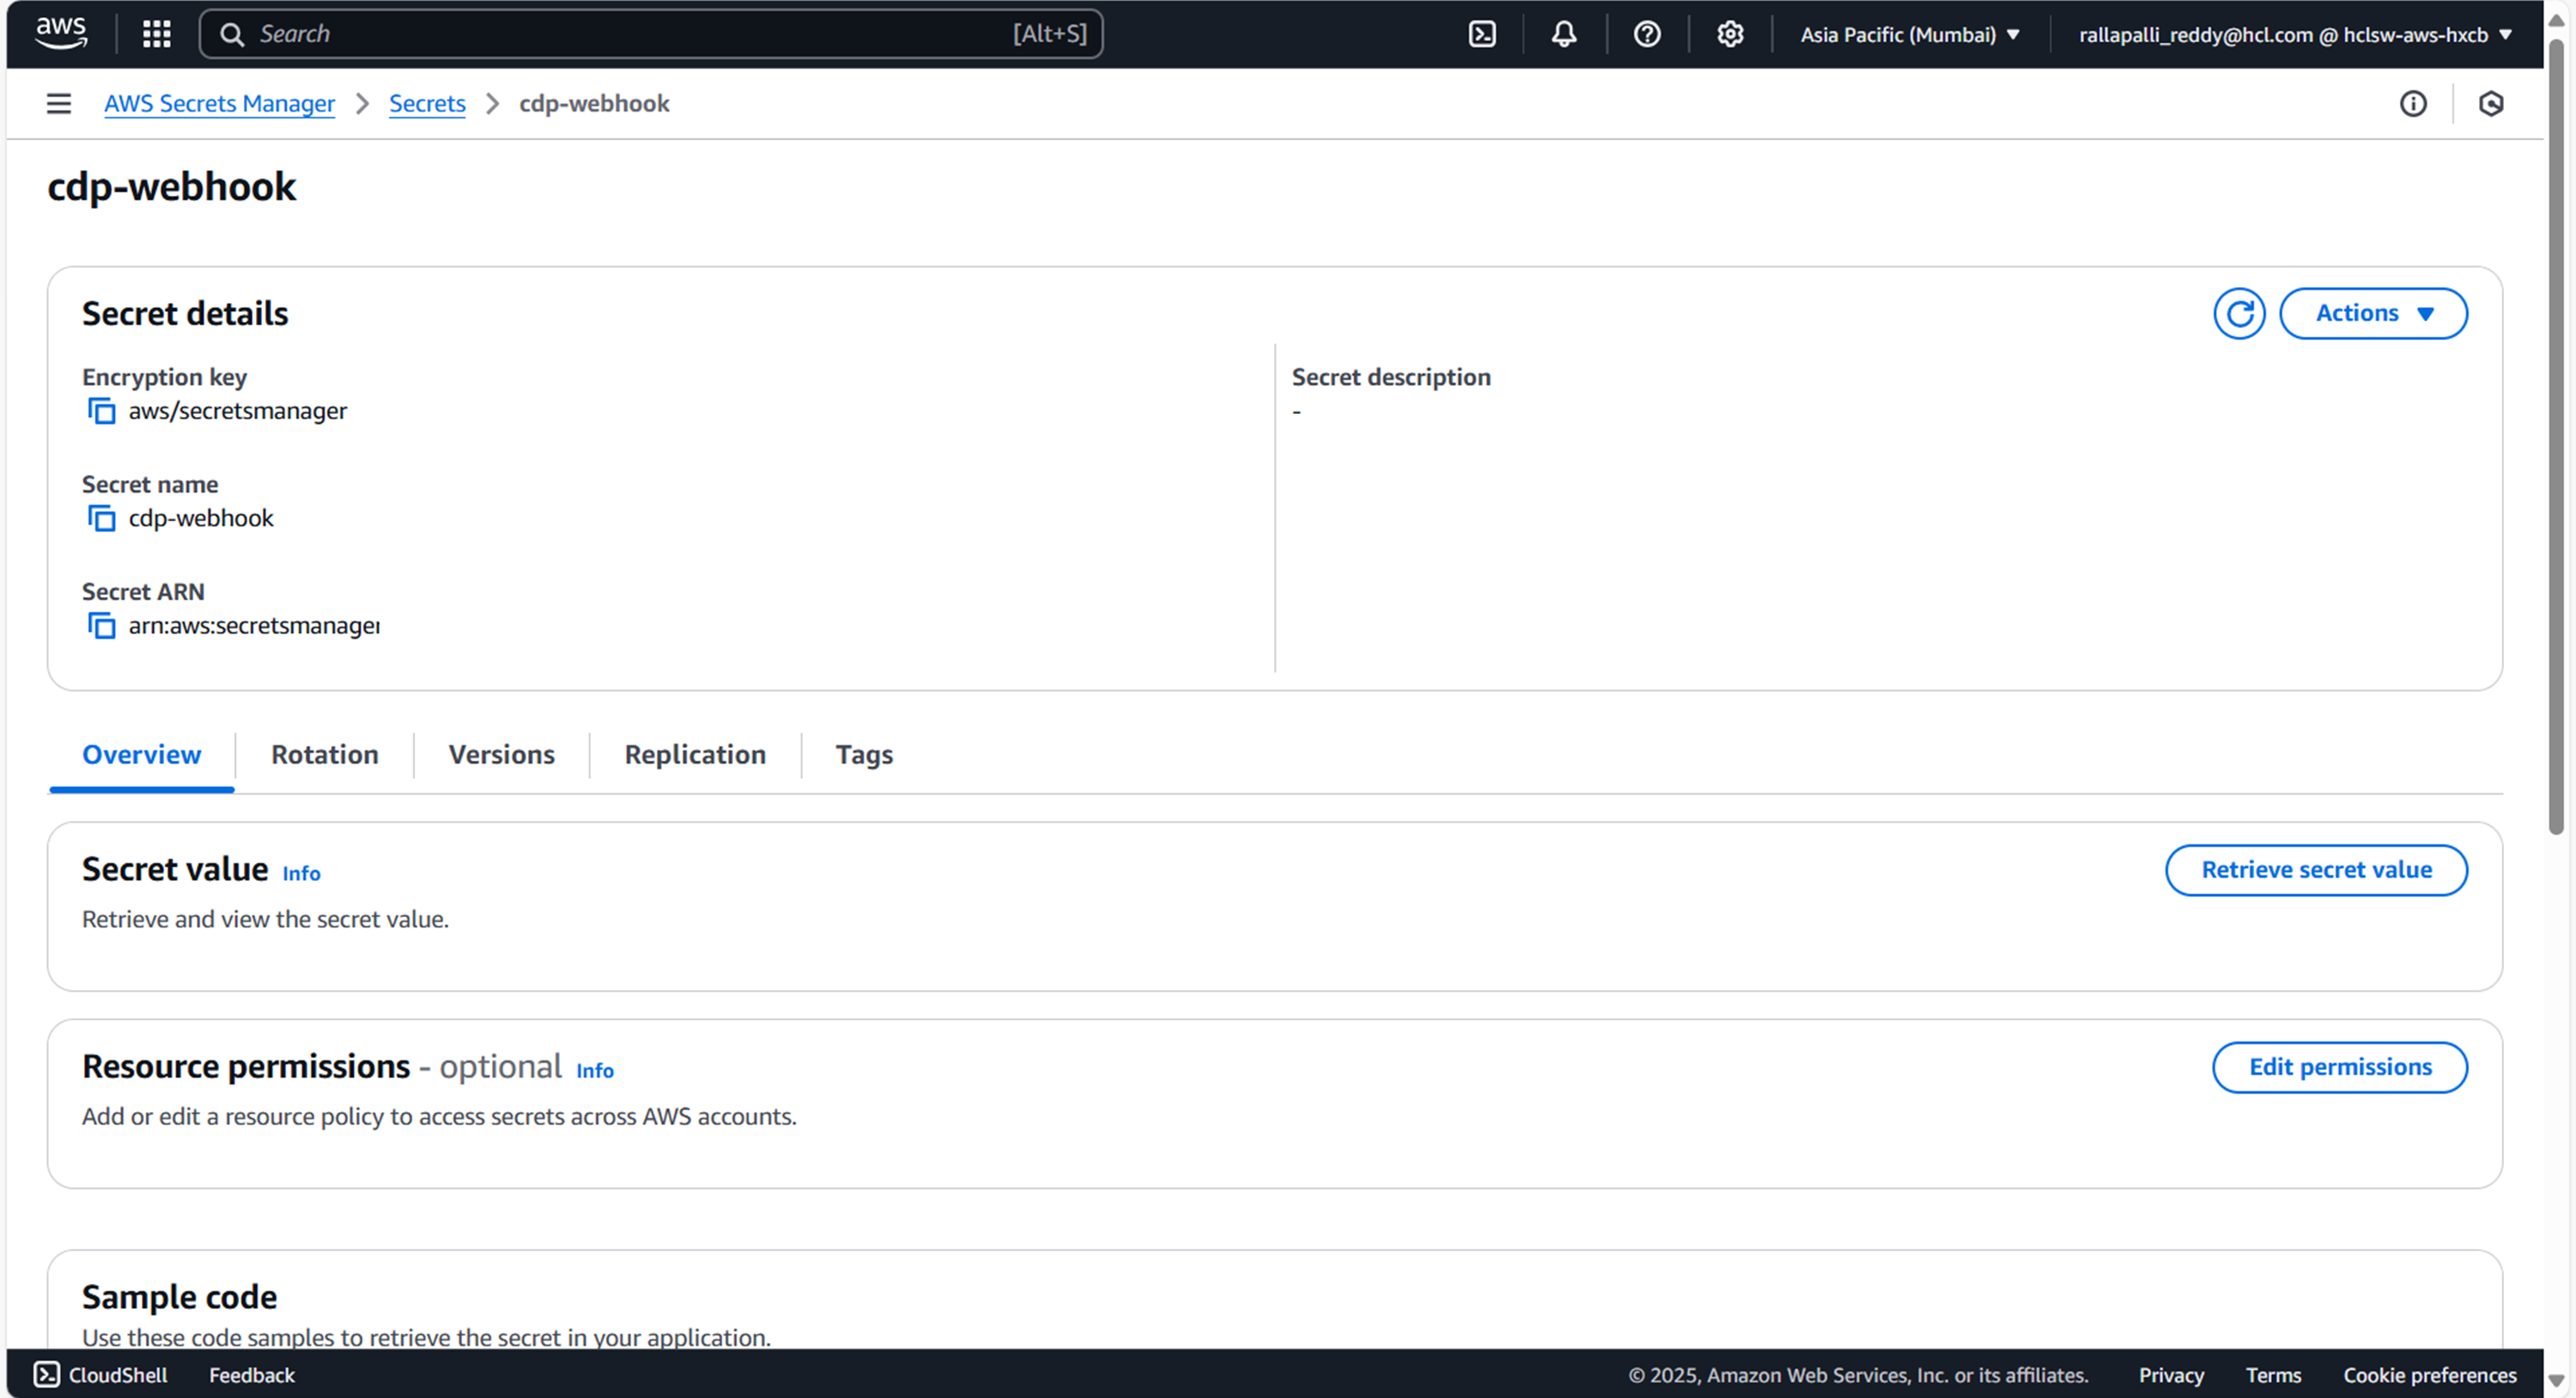Expand the Actions dropdown

tap(2373, 314)
